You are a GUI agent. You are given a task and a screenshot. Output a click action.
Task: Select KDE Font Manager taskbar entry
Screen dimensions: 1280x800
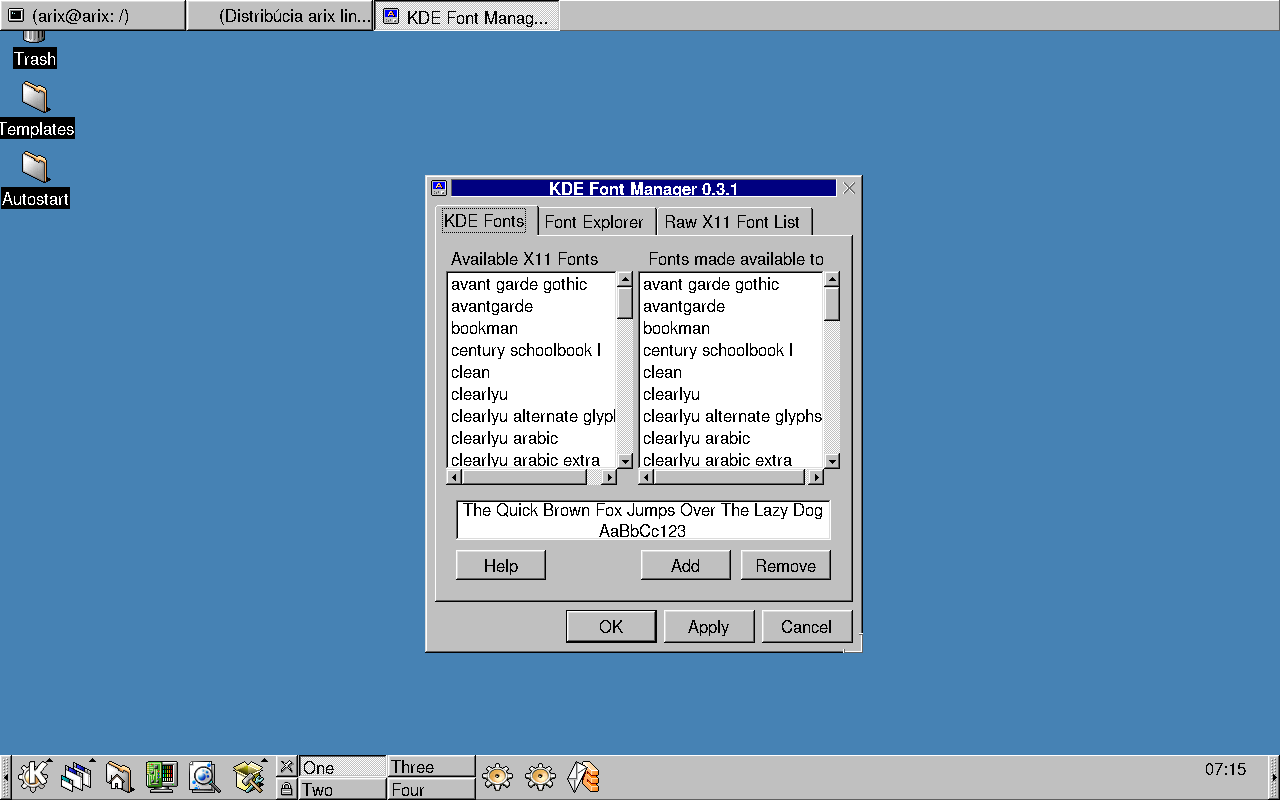(467, 16)
